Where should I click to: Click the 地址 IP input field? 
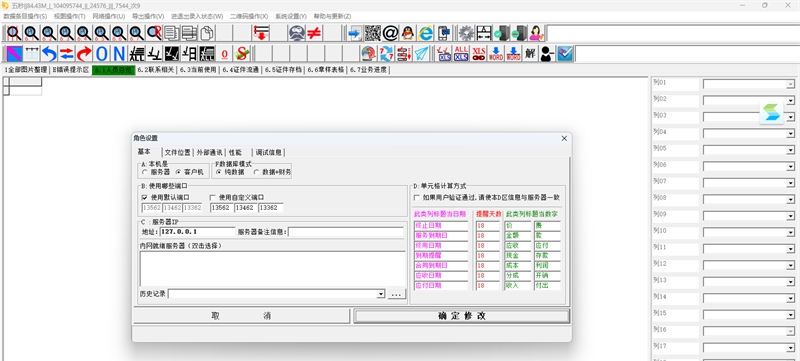coord(197,231)
